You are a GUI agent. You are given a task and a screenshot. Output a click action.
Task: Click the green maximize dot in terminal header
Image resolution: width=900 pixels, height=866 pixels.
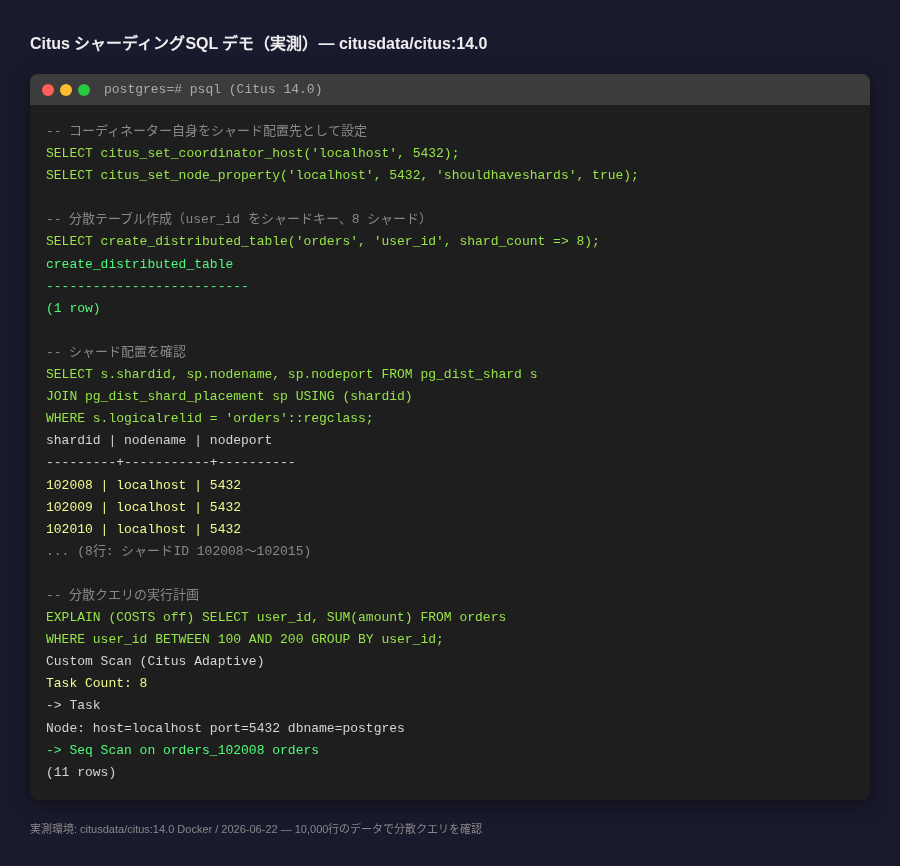click(84, 90)
